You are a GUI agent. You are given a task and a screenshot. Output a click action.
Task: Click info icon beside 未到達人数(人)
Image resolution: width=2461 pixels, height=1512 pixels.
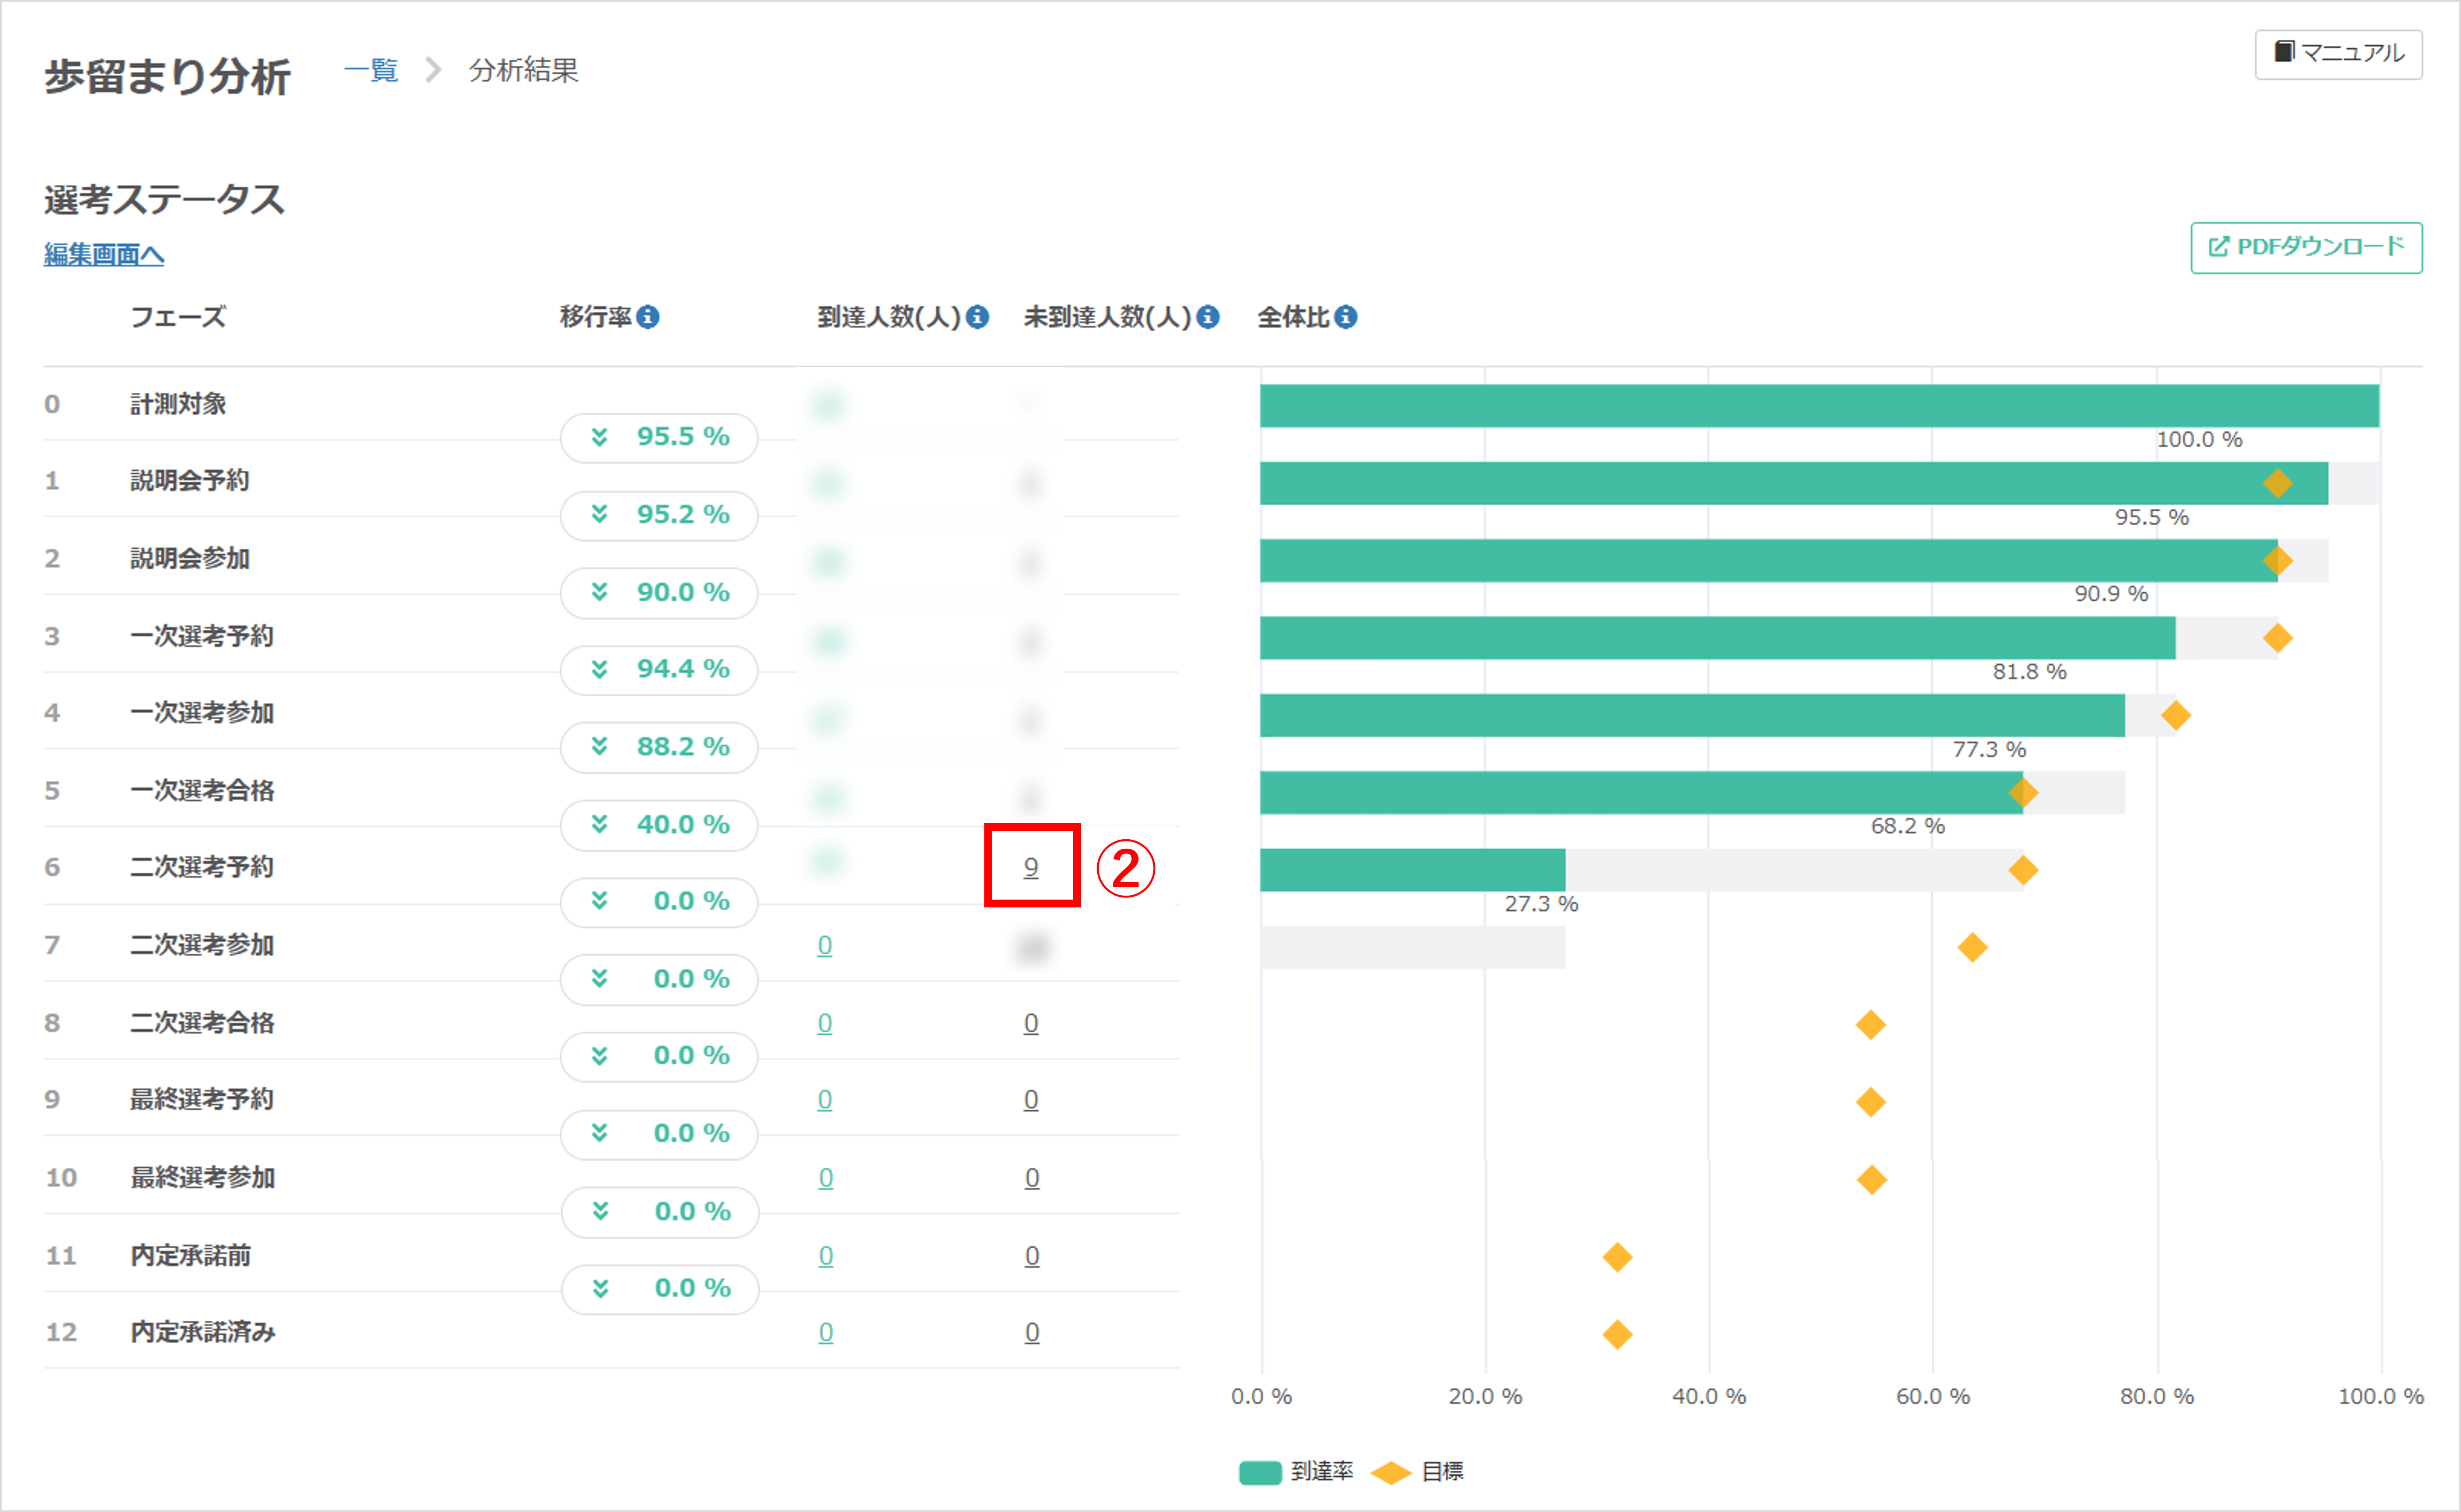tap(1208, 317)
